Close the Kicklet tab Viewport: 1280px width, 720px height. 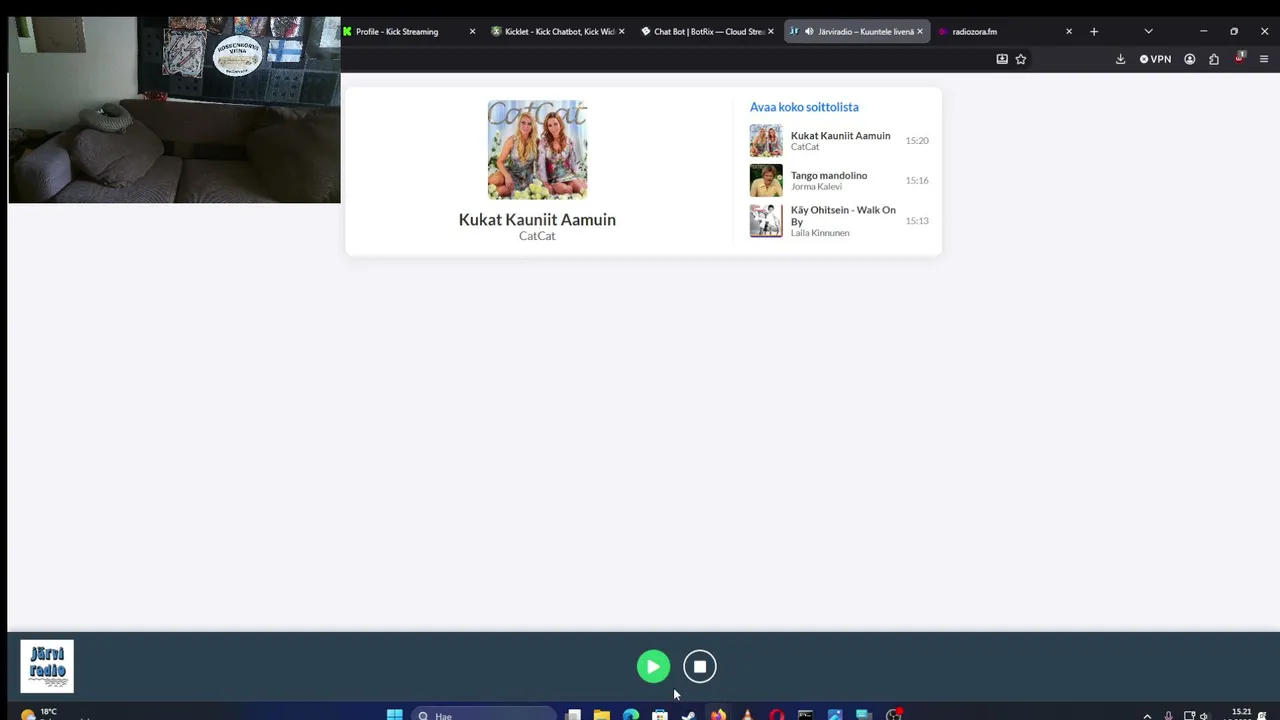point(621,32)
